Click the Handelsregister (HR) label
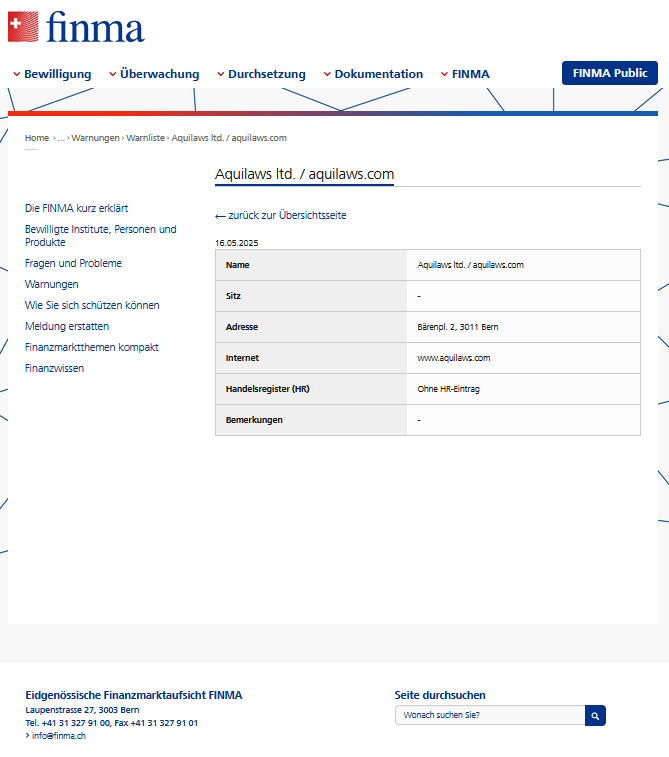The width and height of the screenshot is (669, 757). coord(267,389)
